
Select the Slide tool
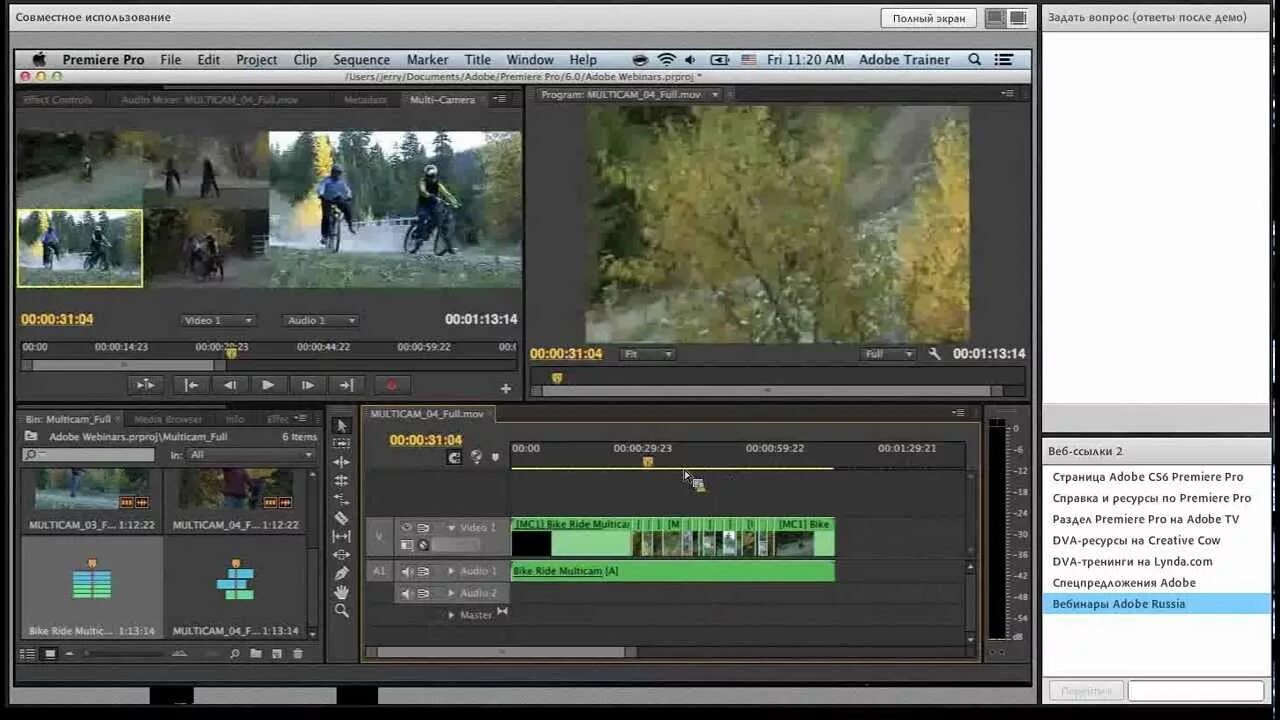click(342, 554)
